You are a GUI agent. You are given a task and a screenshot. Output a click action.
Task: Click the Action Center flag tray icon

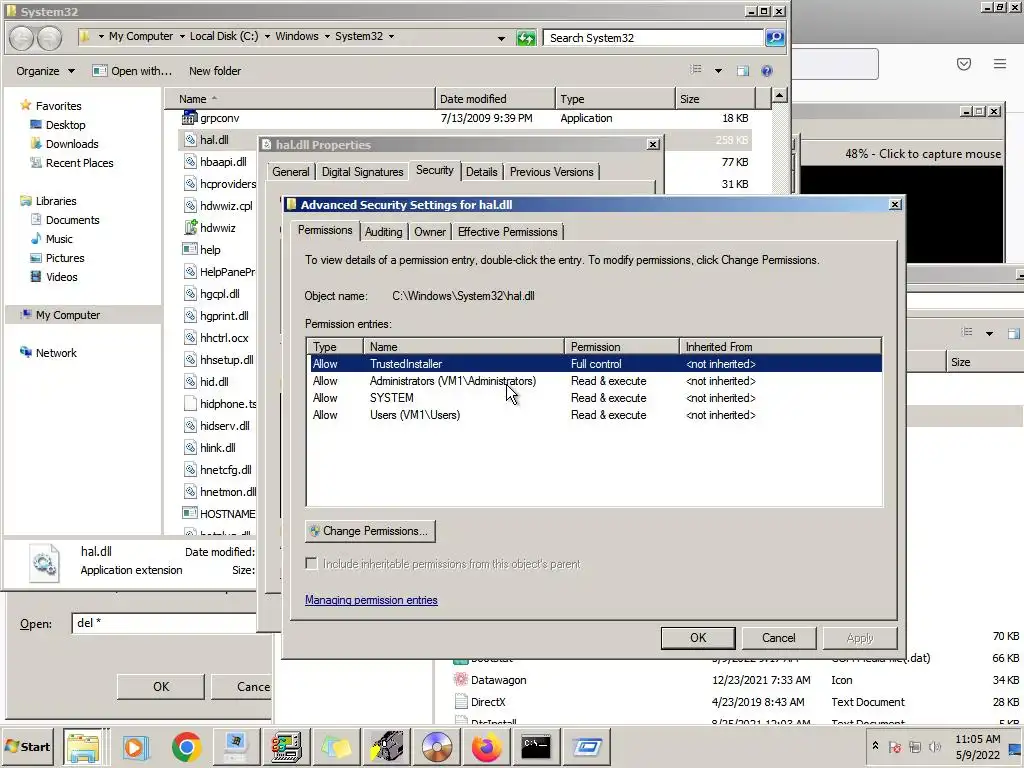click(895, 747)
